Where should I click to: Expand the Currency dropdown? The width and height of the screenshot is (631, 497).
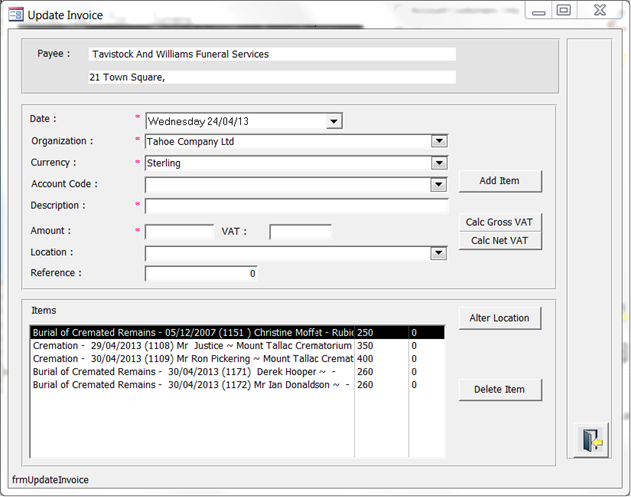pos(439,163)
